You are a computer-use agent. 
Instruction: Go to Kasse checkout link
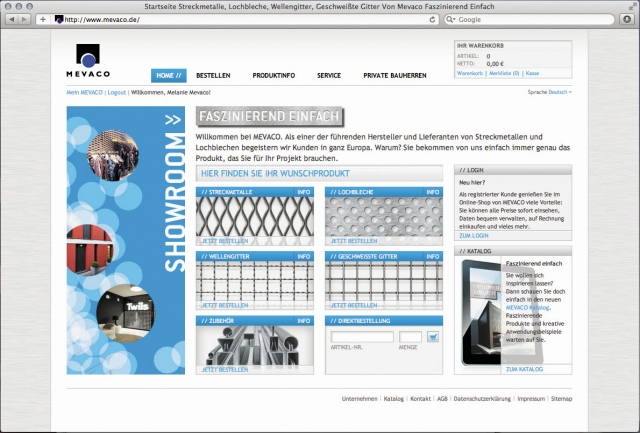click(x=532, y=73)
